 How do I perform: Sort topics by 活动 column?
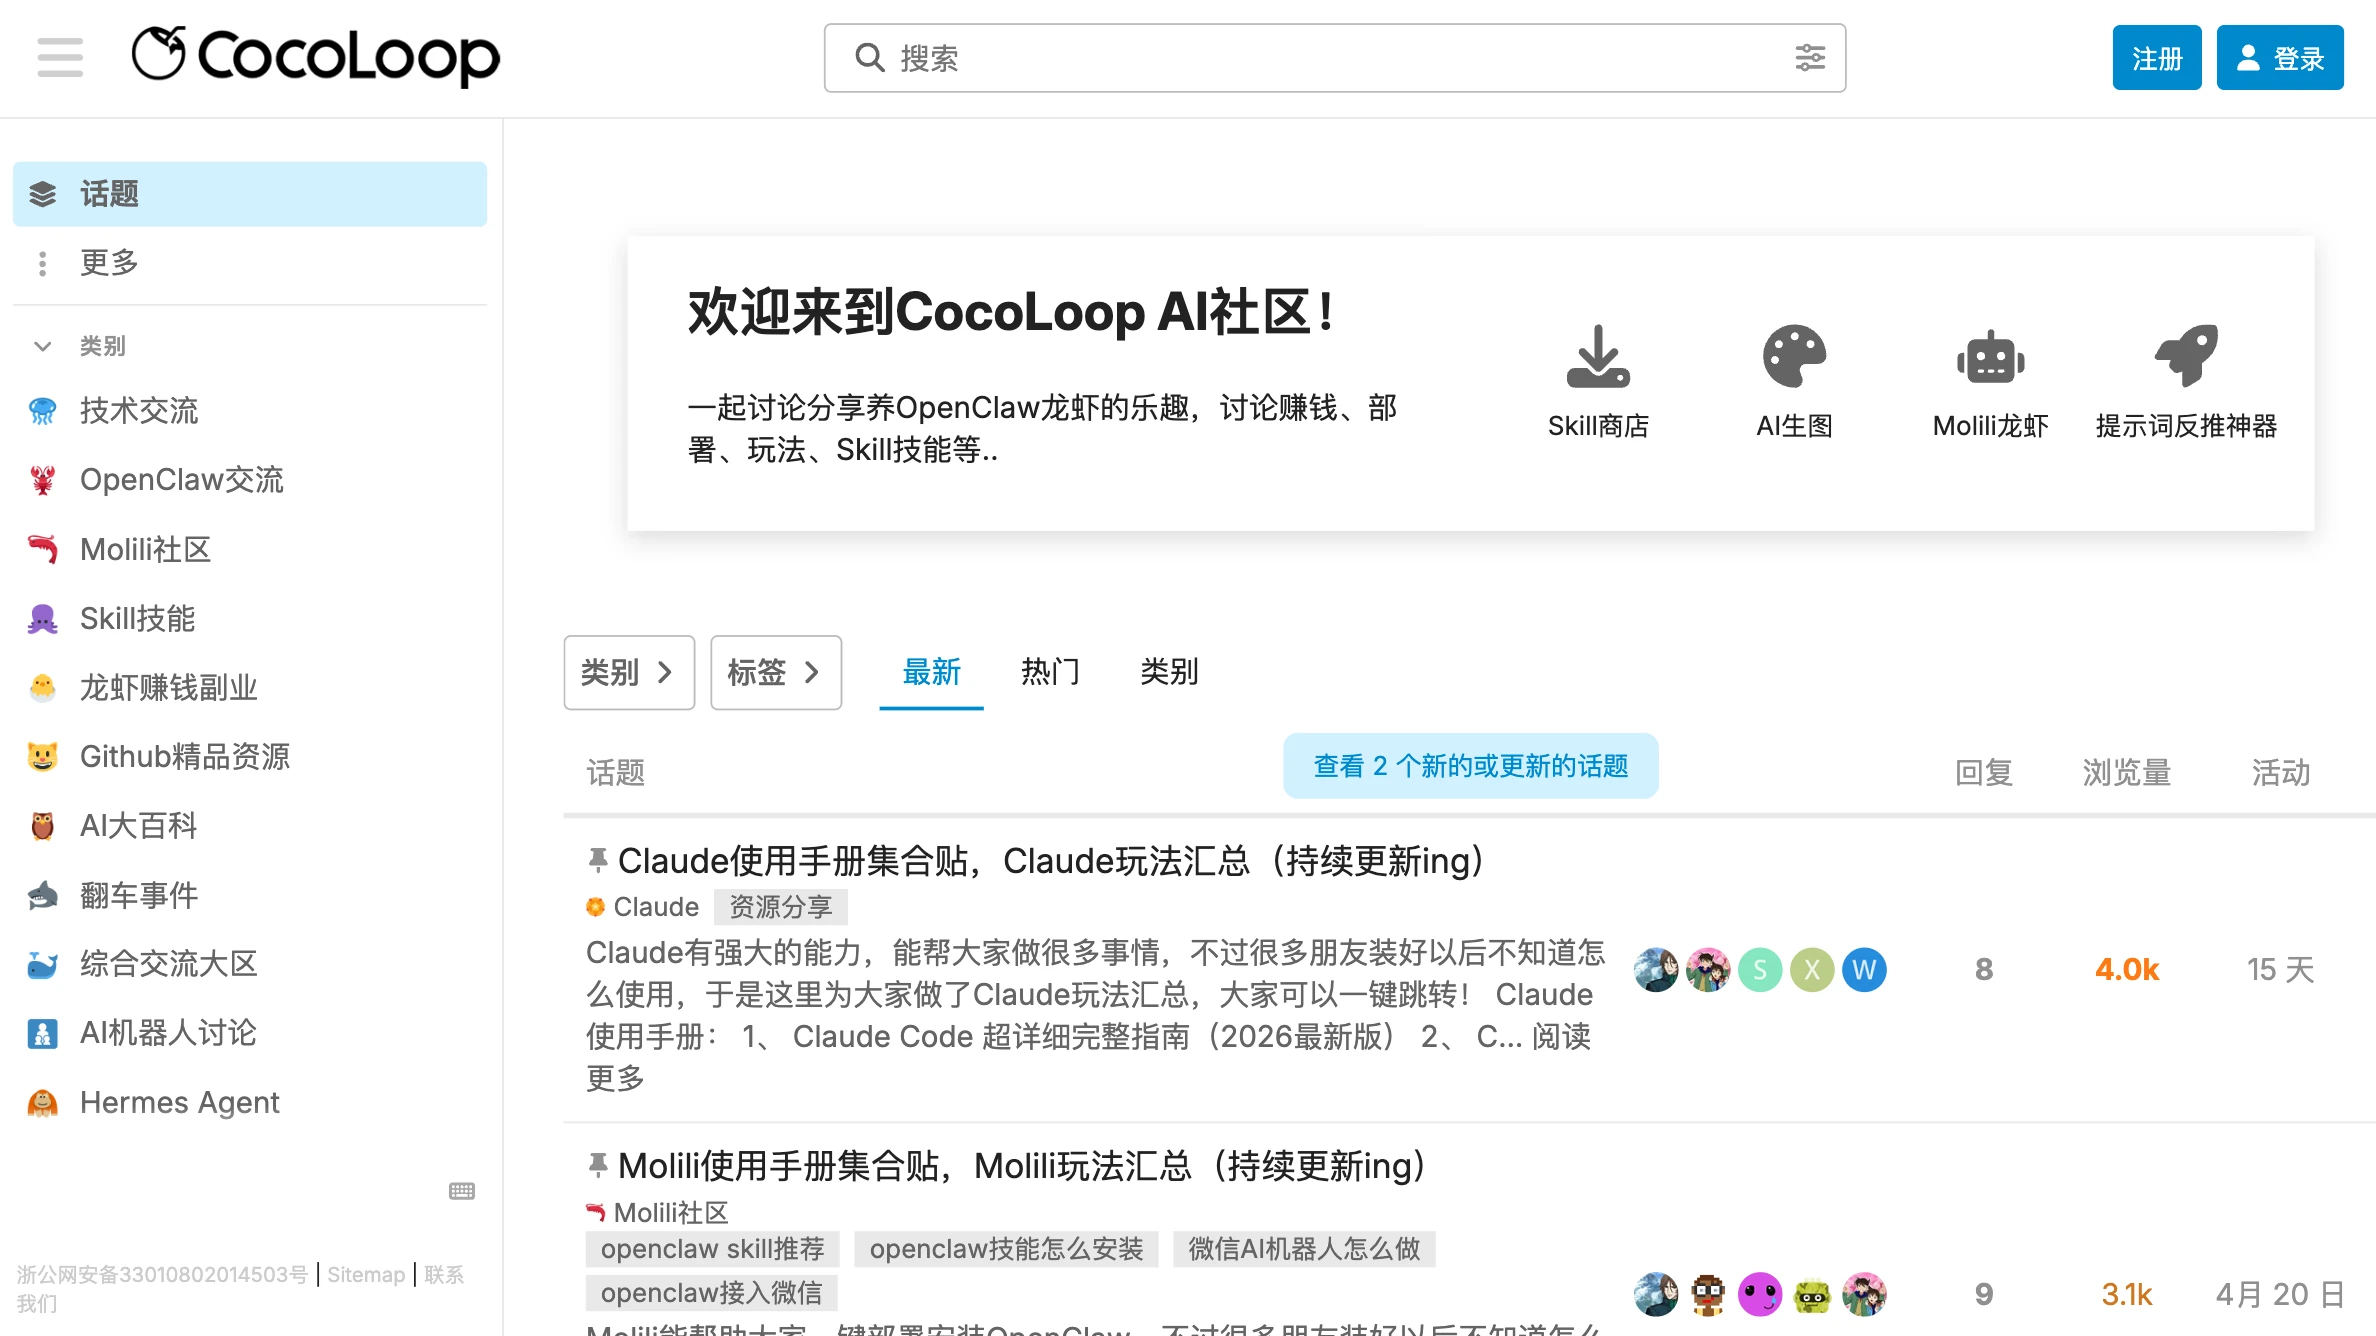tap(2281, 772)
